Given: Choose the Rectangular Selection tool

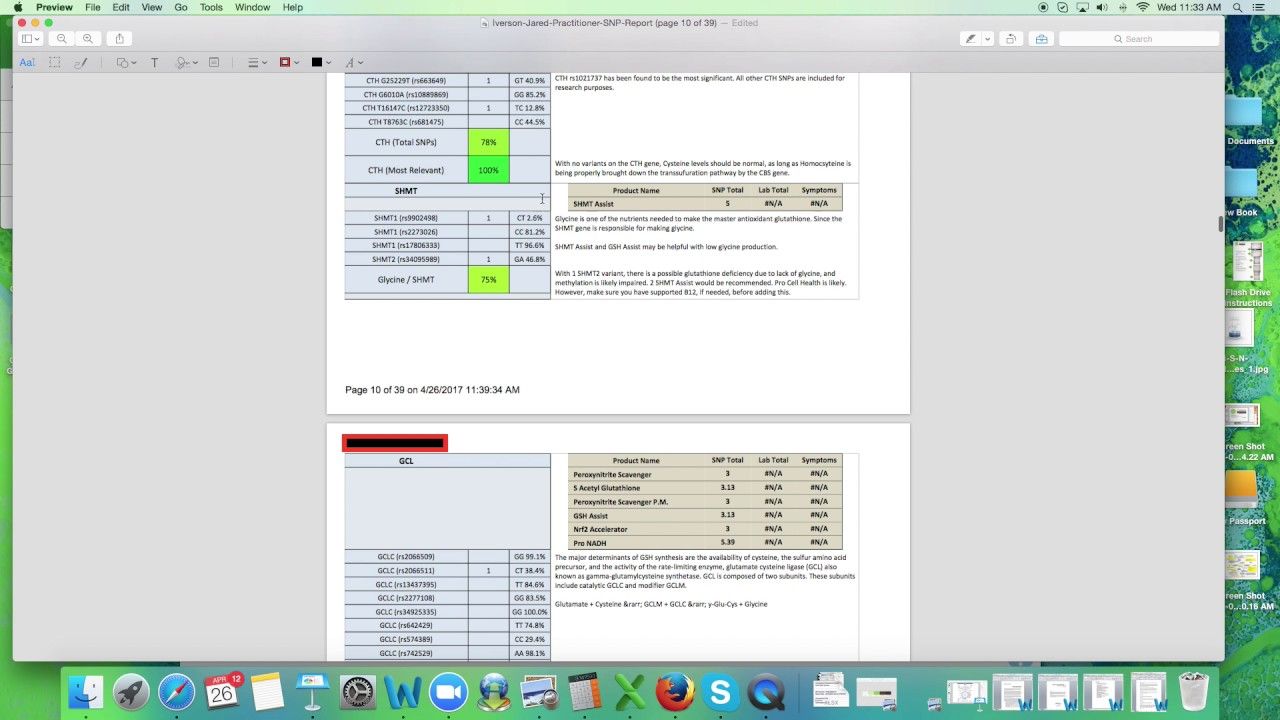Looking at the screenshot, I should [55, 62].
